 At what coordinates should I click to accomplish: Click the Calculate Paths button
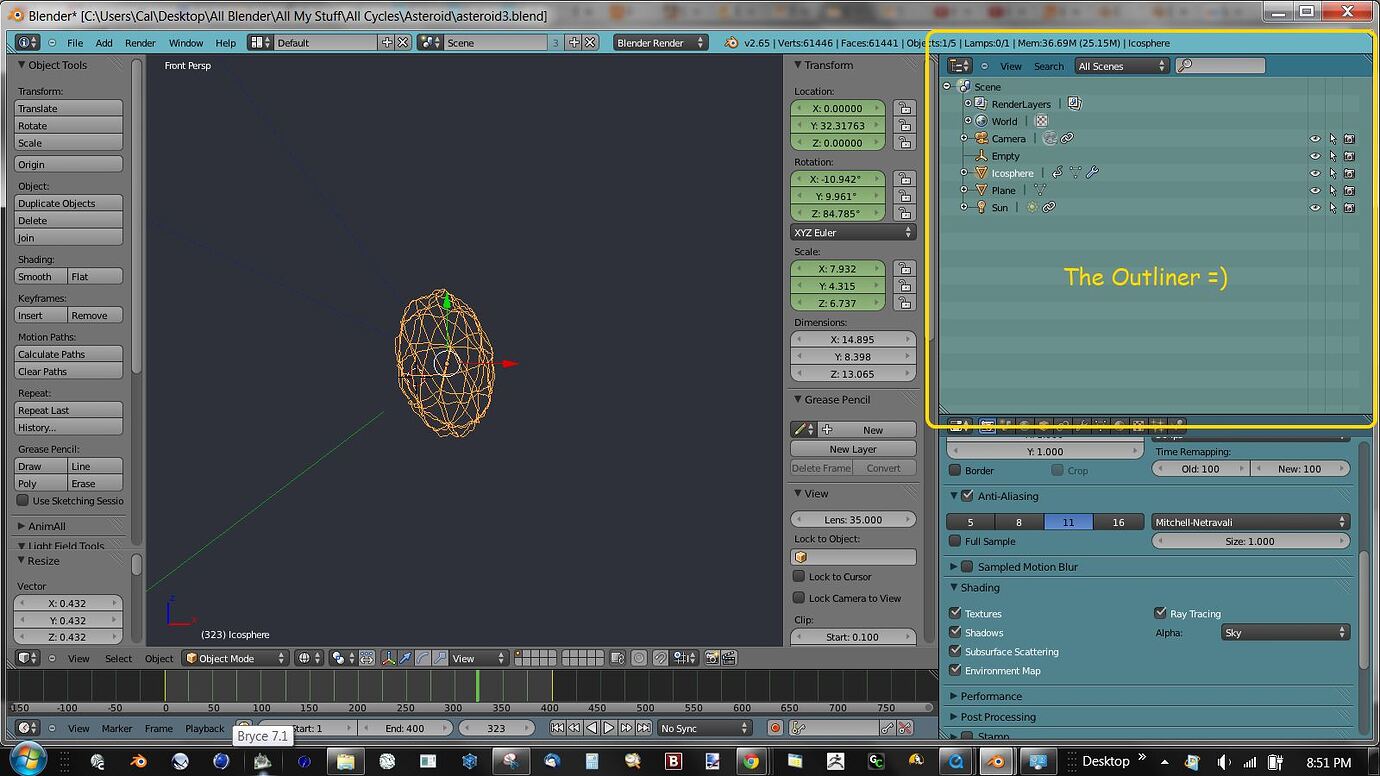pyautogui.click(x=69, y=354)
